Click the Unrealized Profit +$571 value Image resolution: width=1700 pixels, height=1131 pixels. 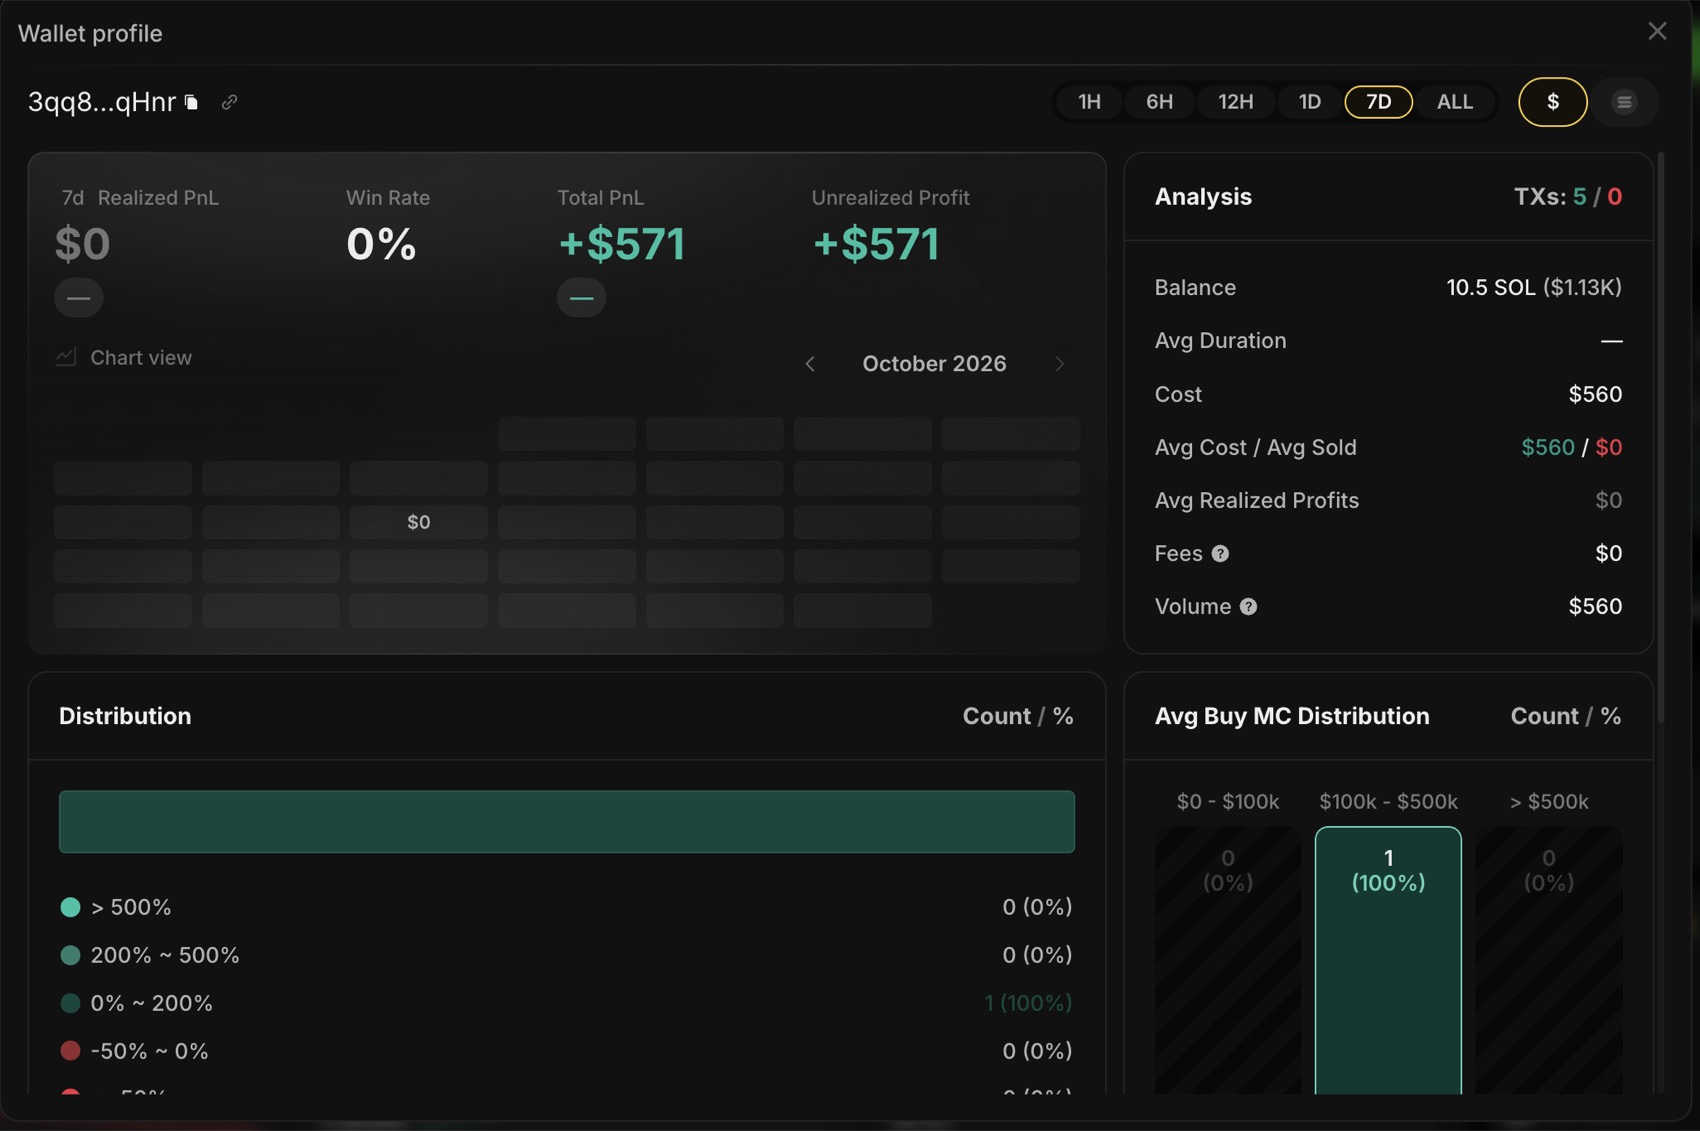[876, 244]
